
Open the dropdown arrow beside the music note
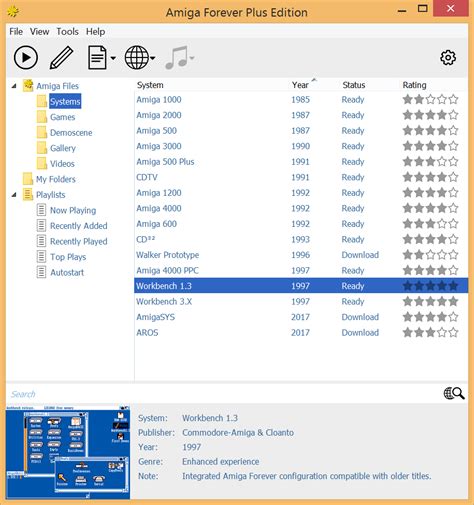pyautogui.click(x=192, y=58)
